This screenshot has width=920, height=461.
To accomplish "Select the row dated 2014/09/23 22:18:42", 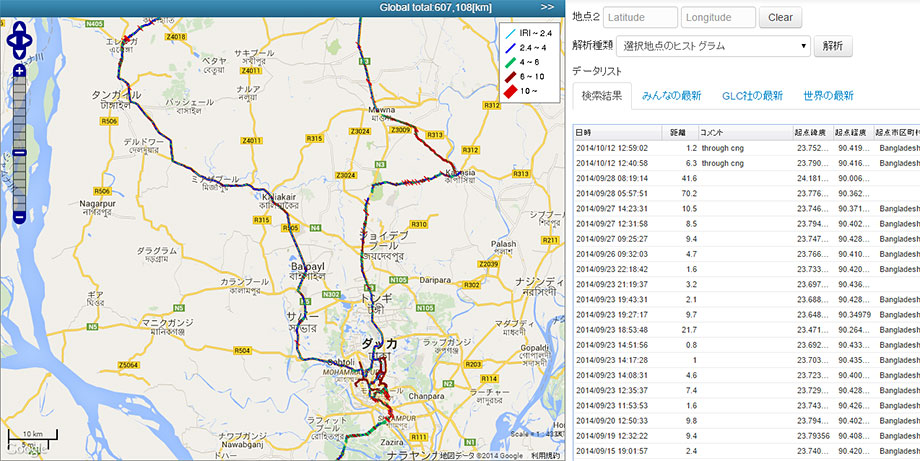I will tap(747, 269).
